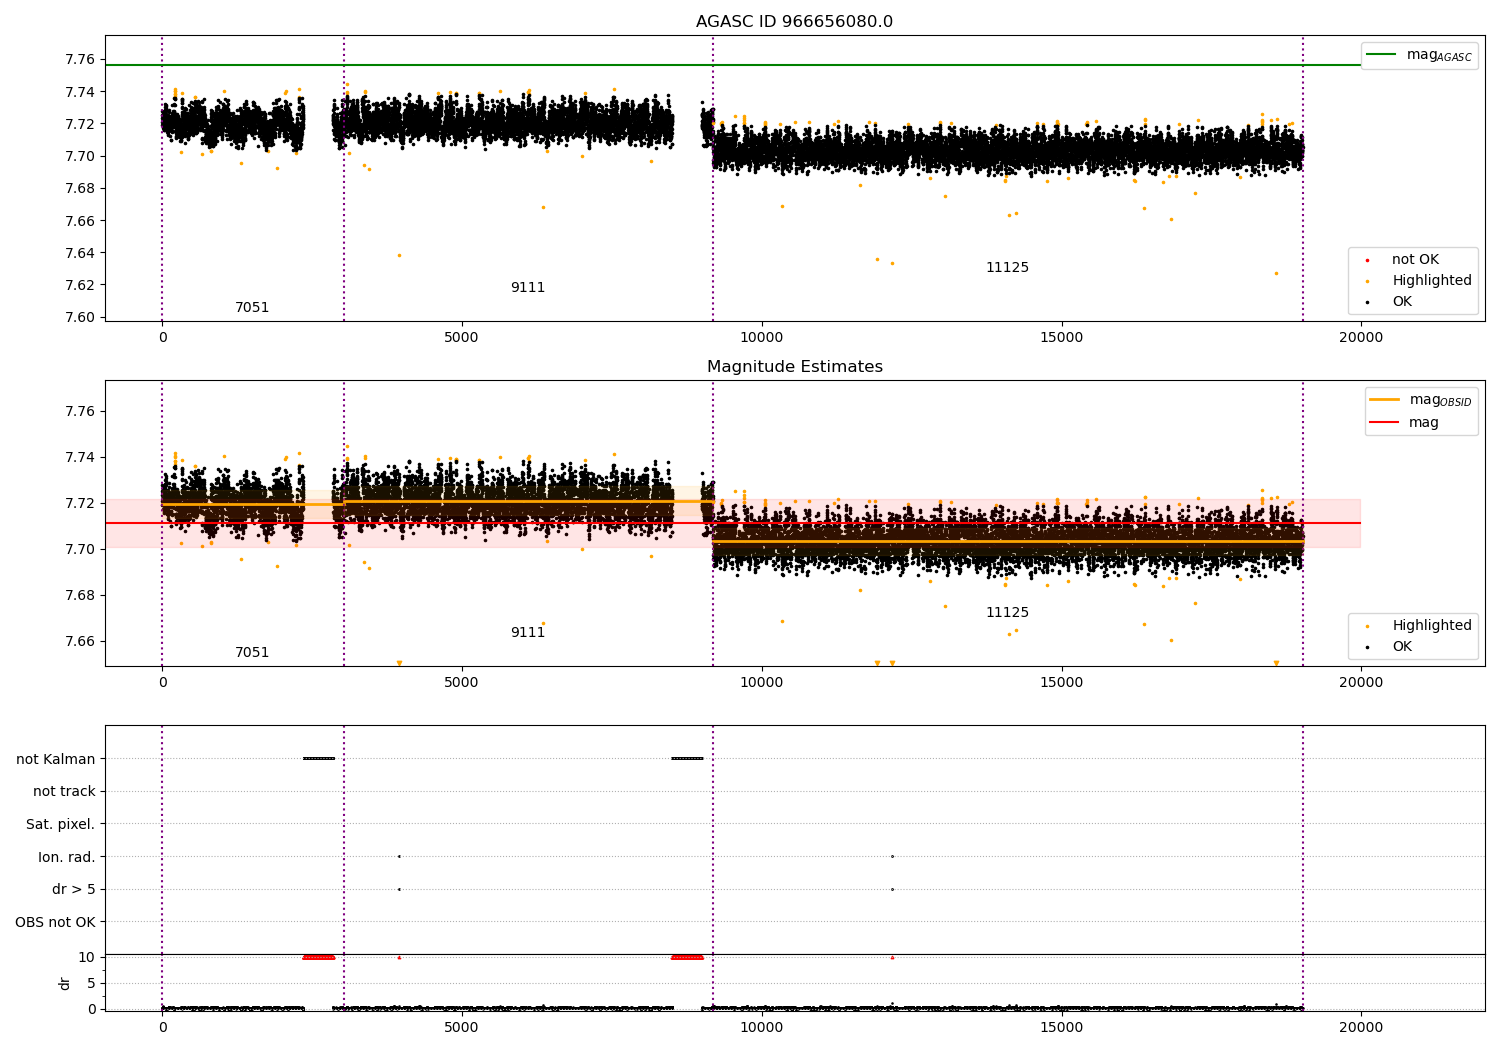Click the 'dr > 5' row label
Image resolution: width=1500 pixels, height=1050 pixels.
pyautogui.click(x=74, y=890)
